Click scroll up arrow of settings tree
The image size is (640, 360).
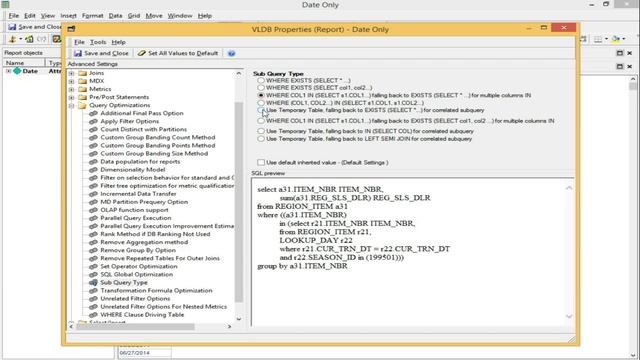click(x=239, y=73)
